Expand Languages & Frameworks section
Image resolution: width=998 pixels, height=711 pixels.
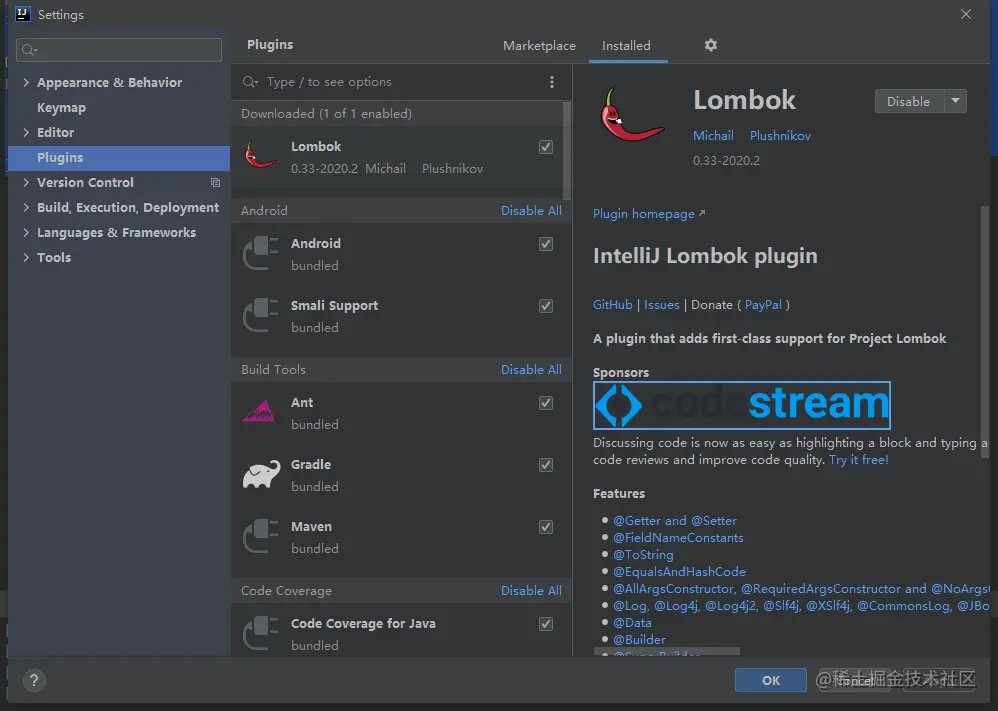(x=26, y=232)
